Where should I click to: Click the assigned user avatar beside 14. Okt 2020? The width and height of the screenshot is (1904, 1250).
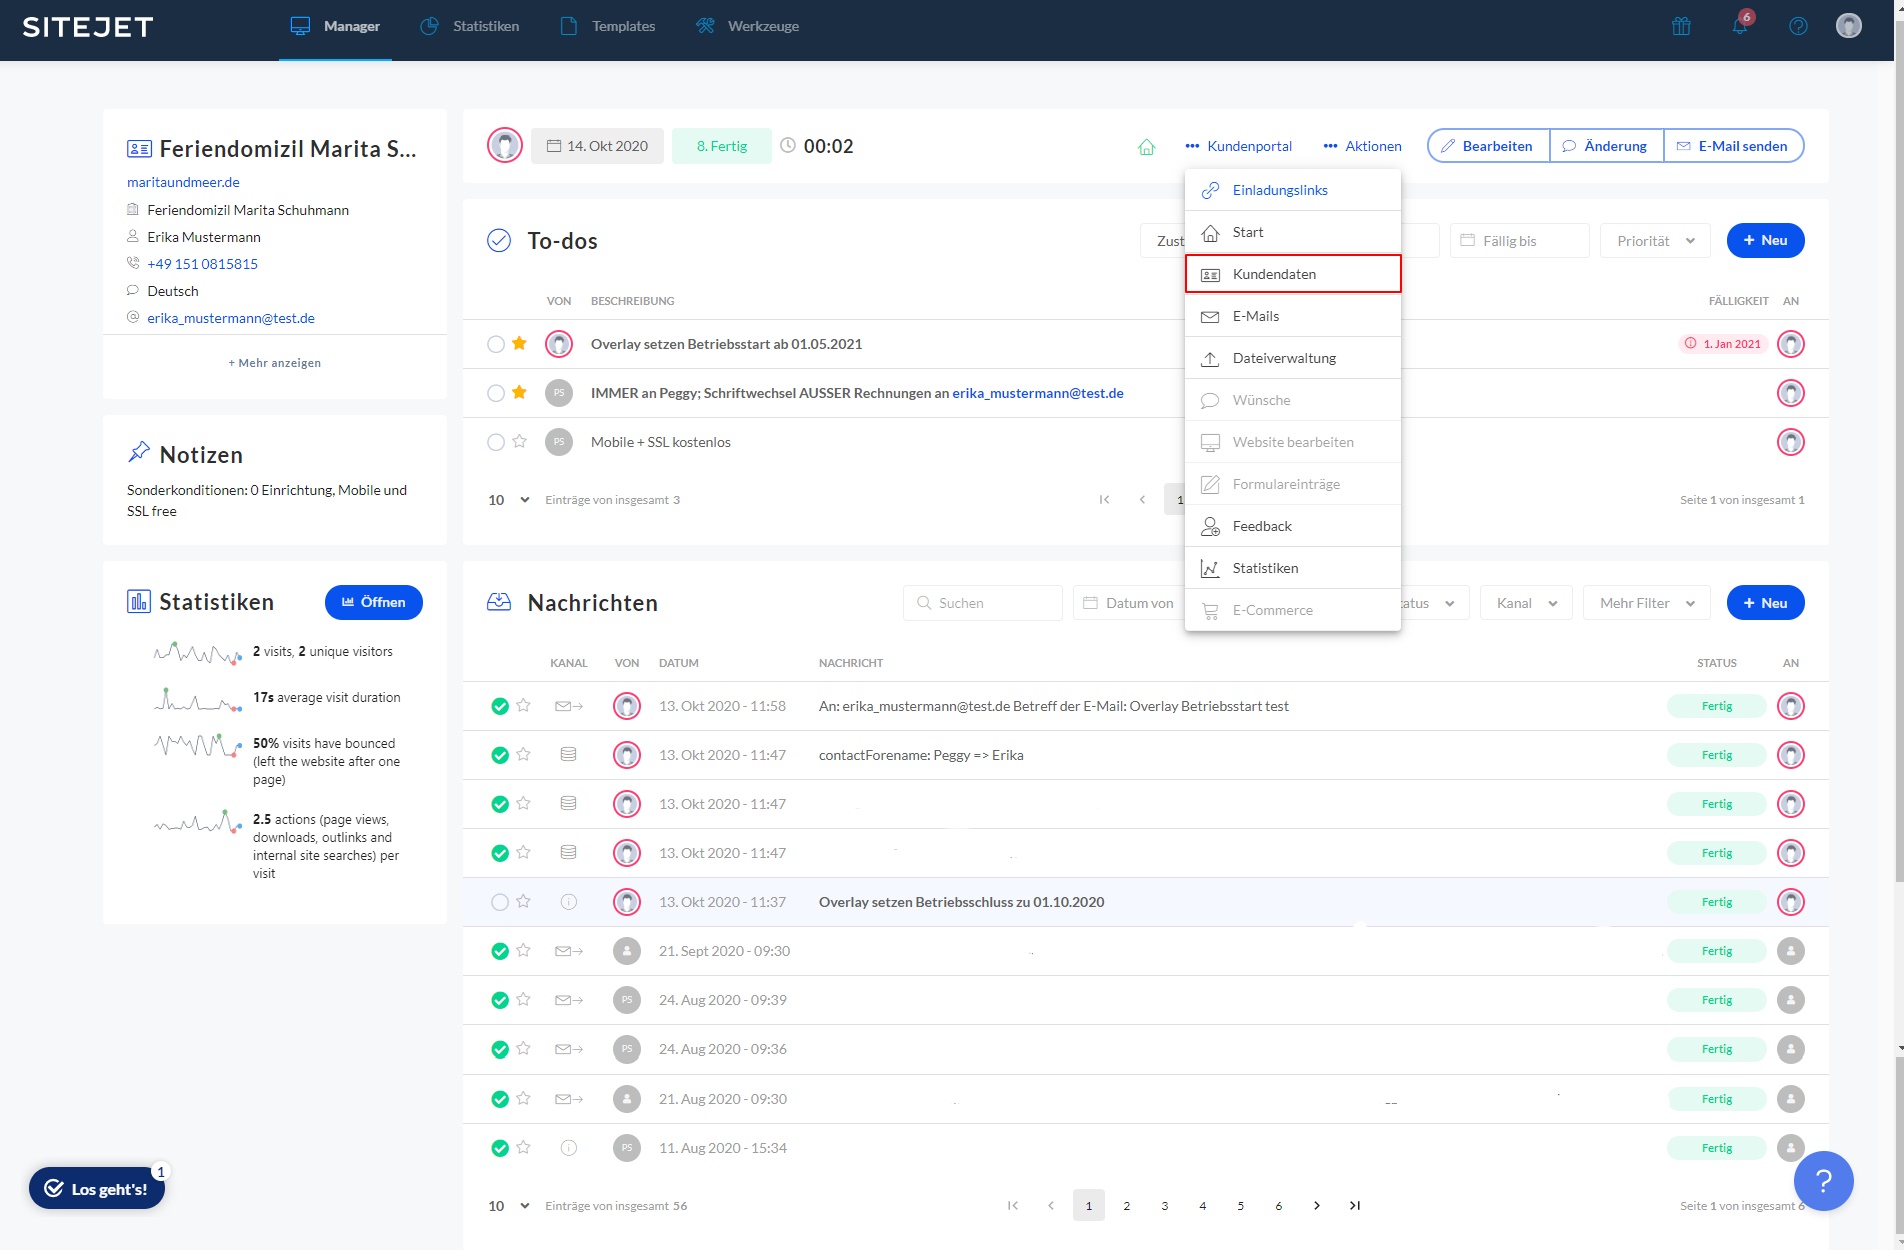point(505,146)
